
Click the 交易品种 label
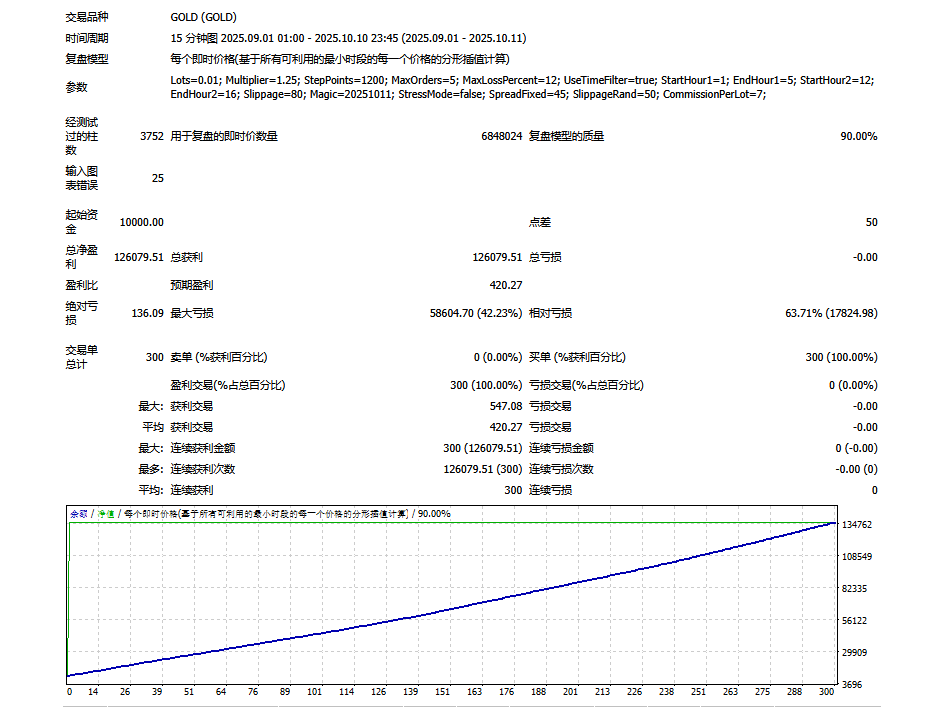click(x=87, y=17)
